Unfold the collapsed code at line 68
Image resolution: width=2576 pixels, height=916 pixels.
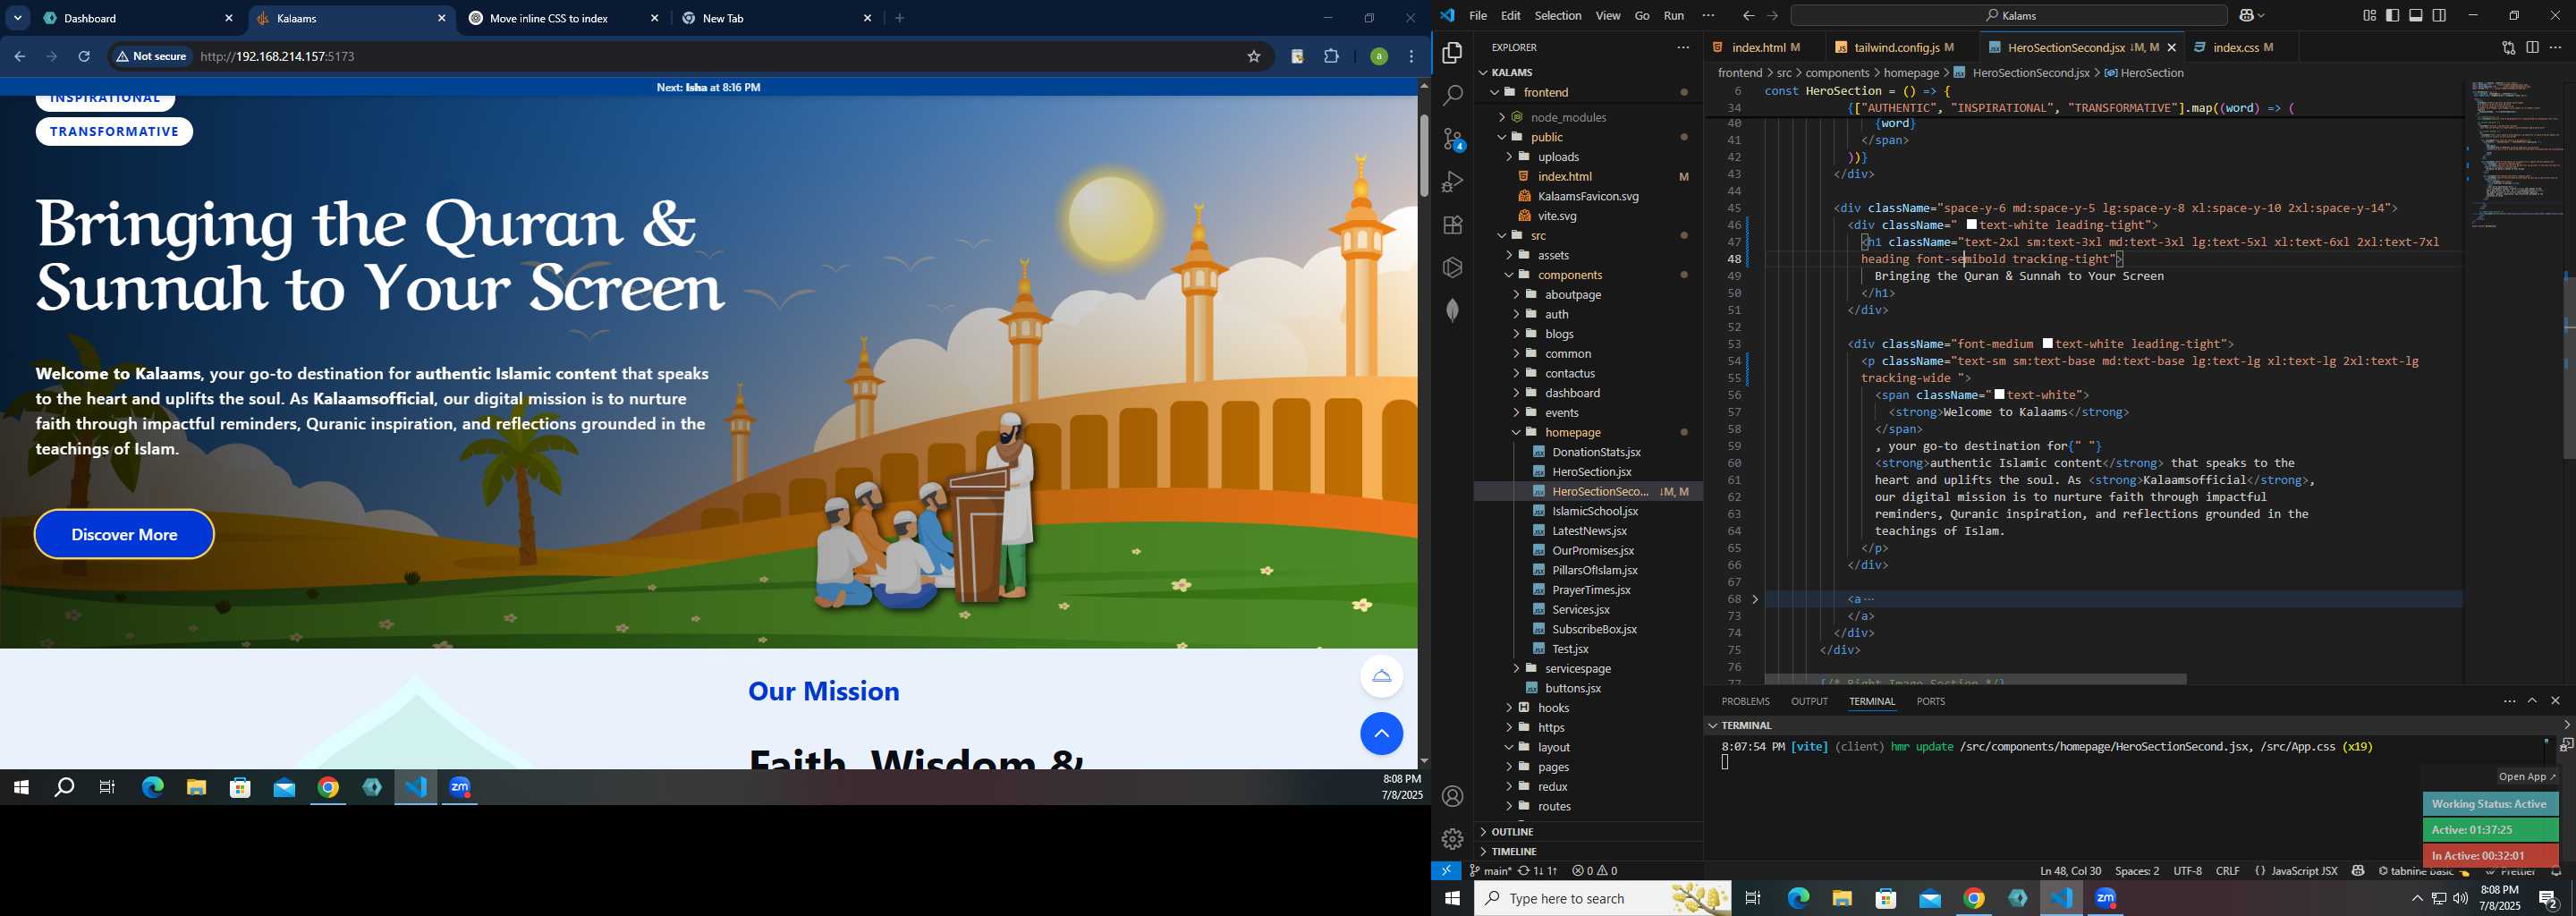[1755, 600]
